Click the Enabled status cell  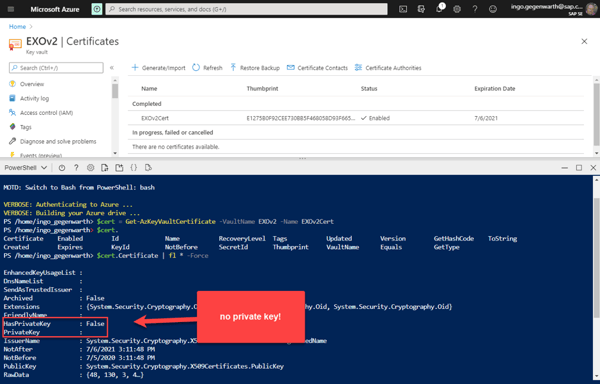pyautogui.click(x=375, y=118)
